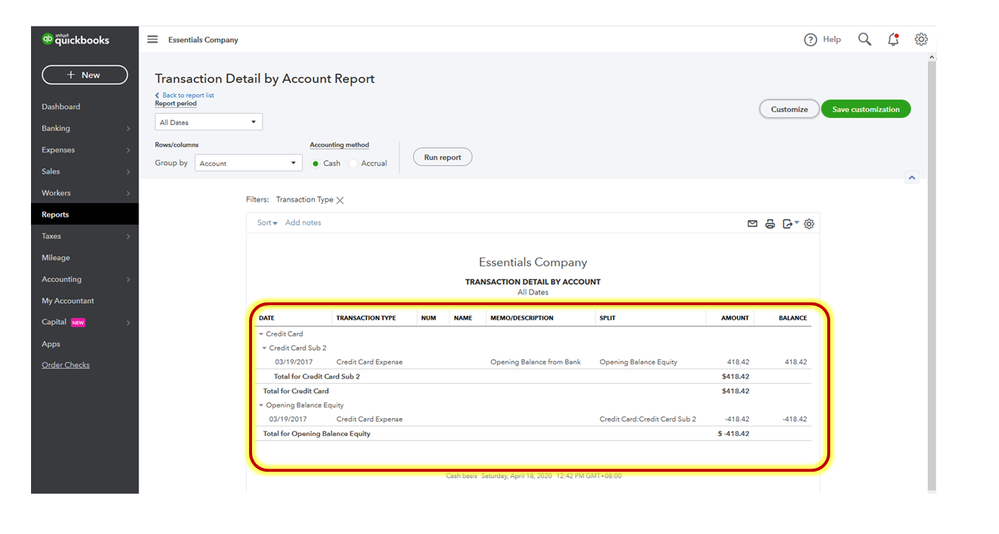Click the BALANCE column header
999x534 pixels.
point(793,318)
